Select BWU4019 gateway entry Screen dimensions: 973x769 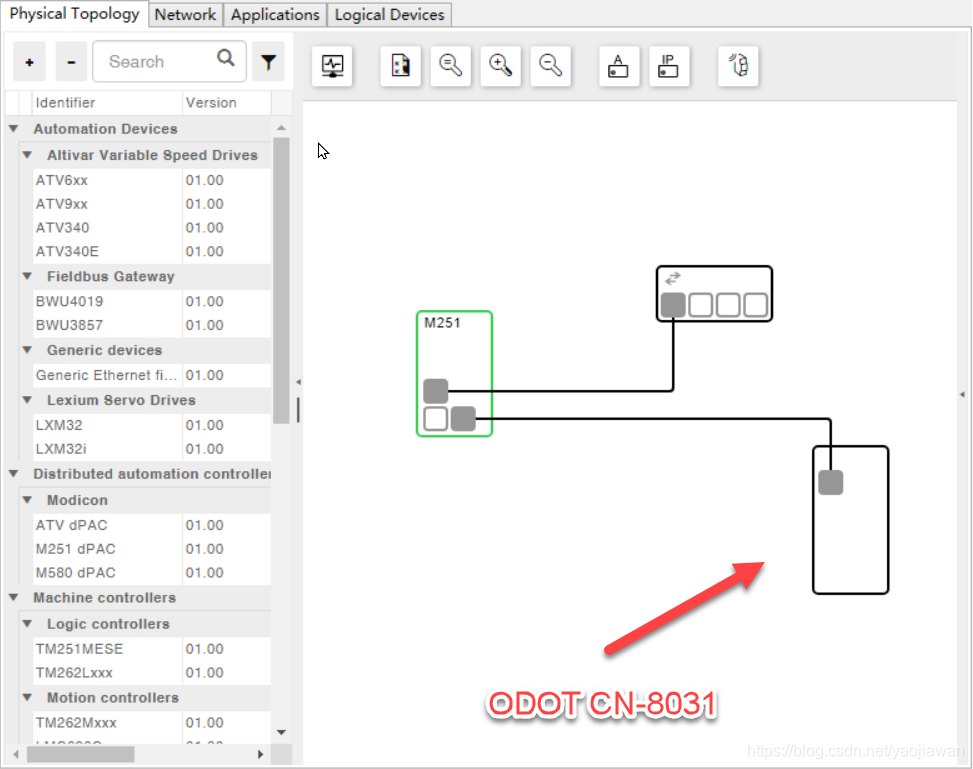click(x=151, y=301)
